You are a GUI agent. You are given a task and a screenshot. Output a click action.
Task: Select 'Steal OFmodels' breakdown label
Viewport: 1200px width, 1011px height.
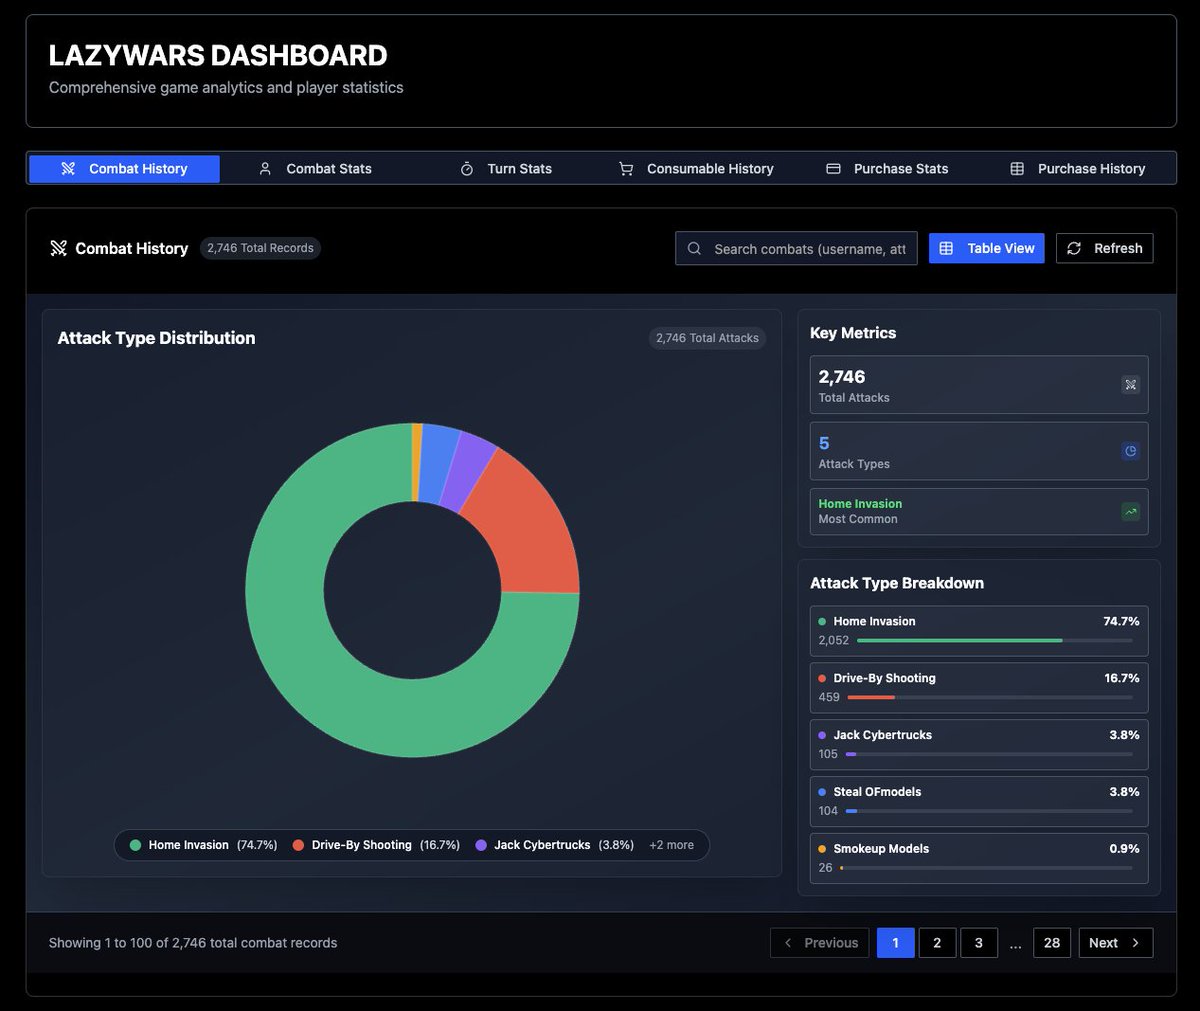(877, 792)
